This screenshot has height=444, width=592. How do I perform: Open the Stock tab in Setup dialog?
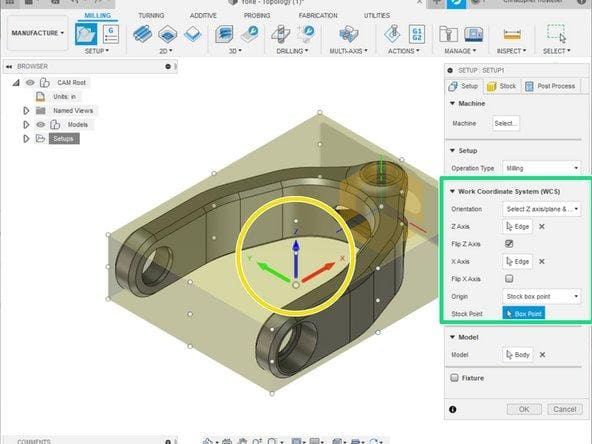click(502, 86)
